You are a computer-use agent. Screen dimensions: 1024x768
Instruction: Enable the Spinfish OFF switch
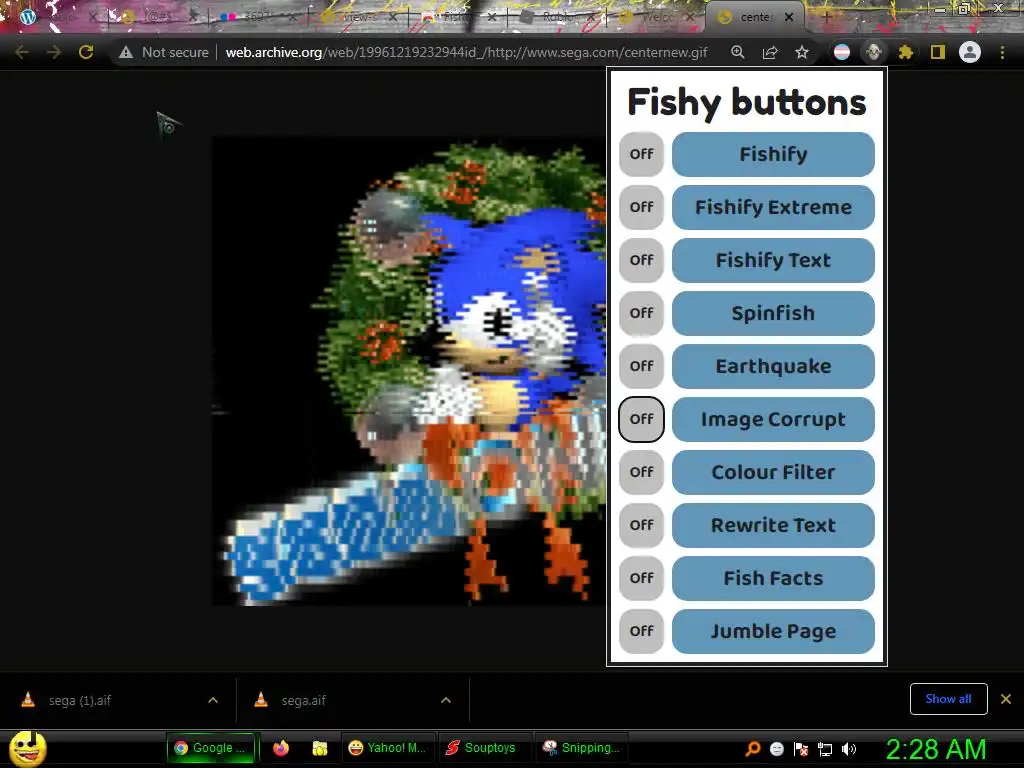point(641,313)
